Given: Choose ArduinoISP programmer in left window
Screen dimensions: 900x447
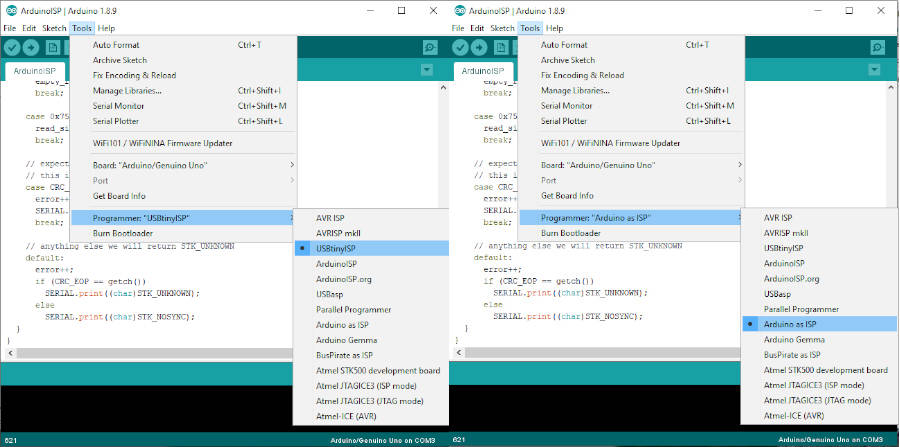Looking at the screenshot, I should (x=336, y=264).
